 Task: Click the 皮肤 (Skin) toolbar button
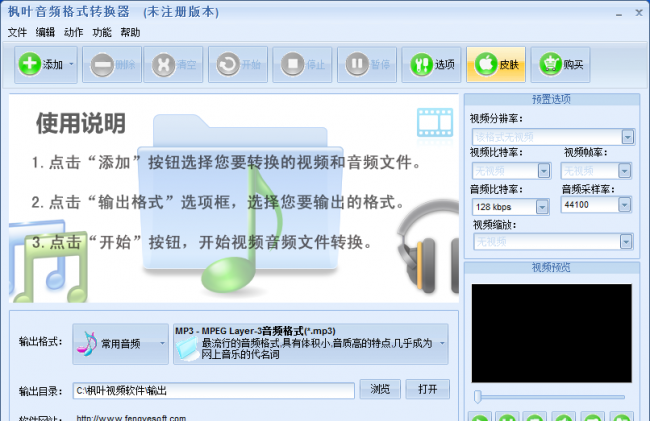[496, 65]
